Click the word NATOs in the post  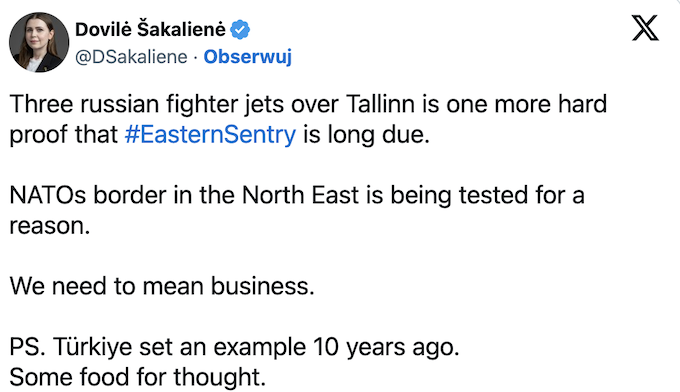pyautogui.click(x=48, y=195)
